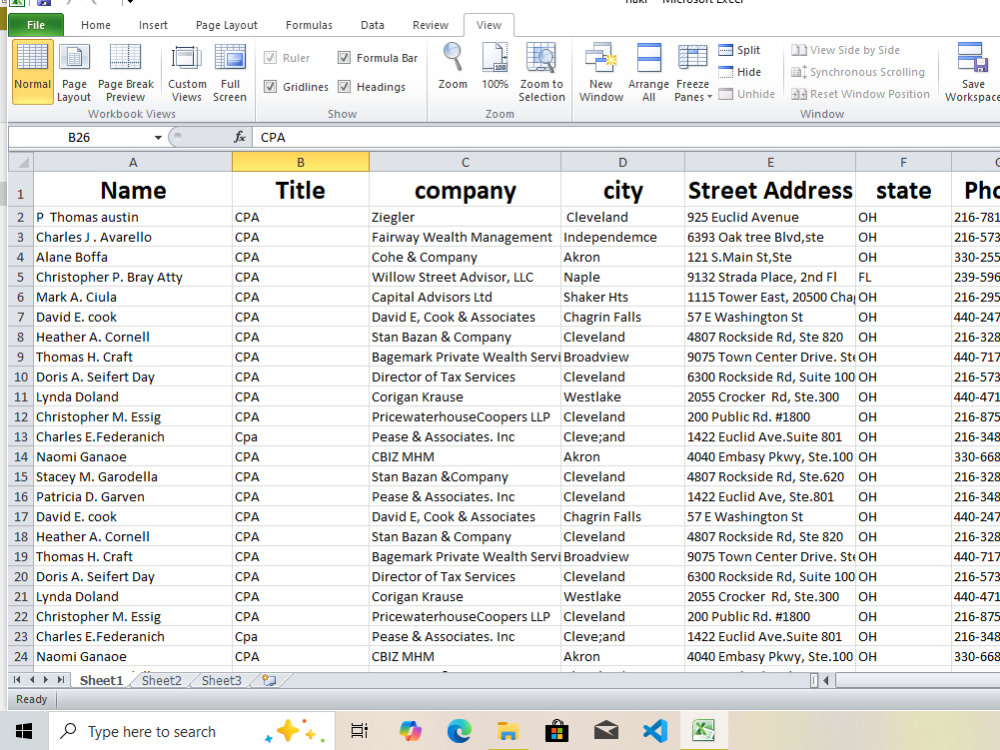Select the Sheet1 tab
1000x750 pixels.
point(101,680)
